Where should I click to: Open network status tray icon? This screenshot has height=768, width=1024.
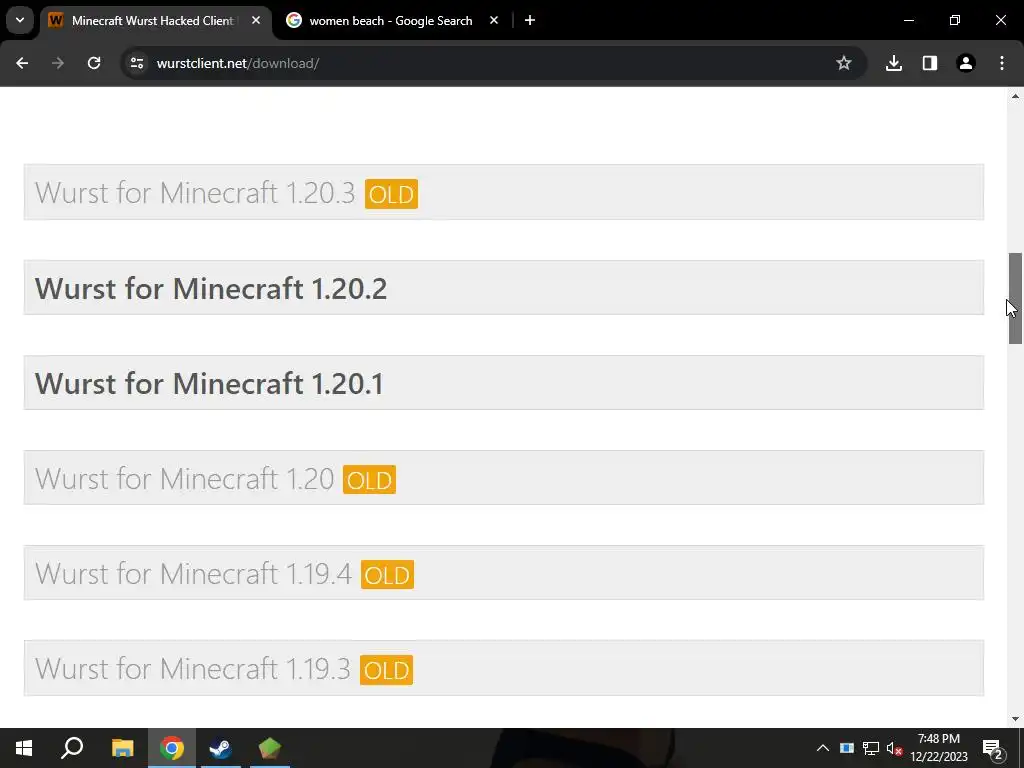coord(871,748)
